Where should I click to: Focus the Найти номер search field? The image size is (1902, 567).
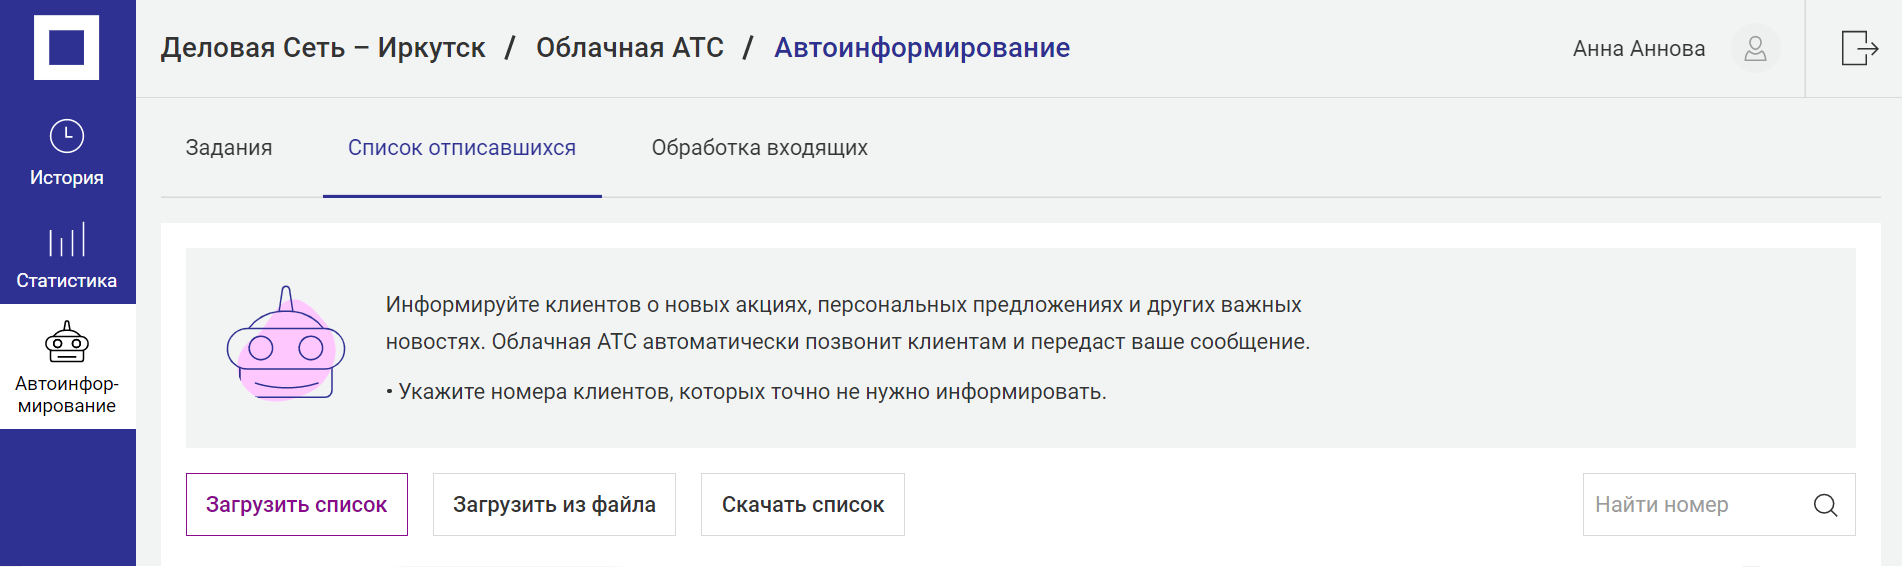(1690, 505)
